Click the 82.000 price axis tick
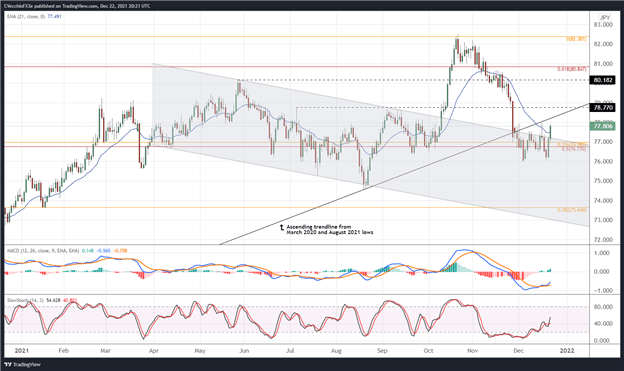Viewport: 624px width, 371px height. pos(603,44)
